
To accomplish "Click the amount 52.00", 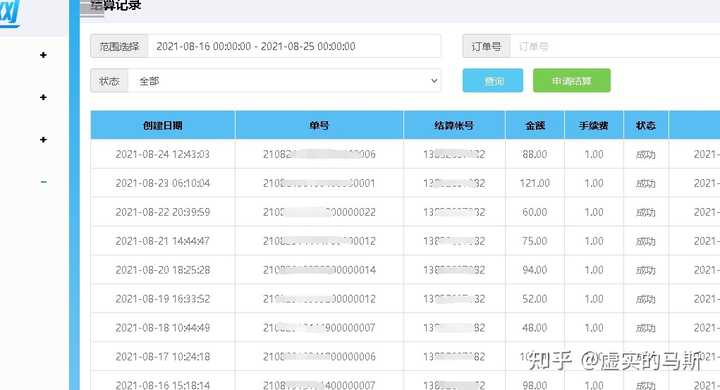I will coord(534,299).
